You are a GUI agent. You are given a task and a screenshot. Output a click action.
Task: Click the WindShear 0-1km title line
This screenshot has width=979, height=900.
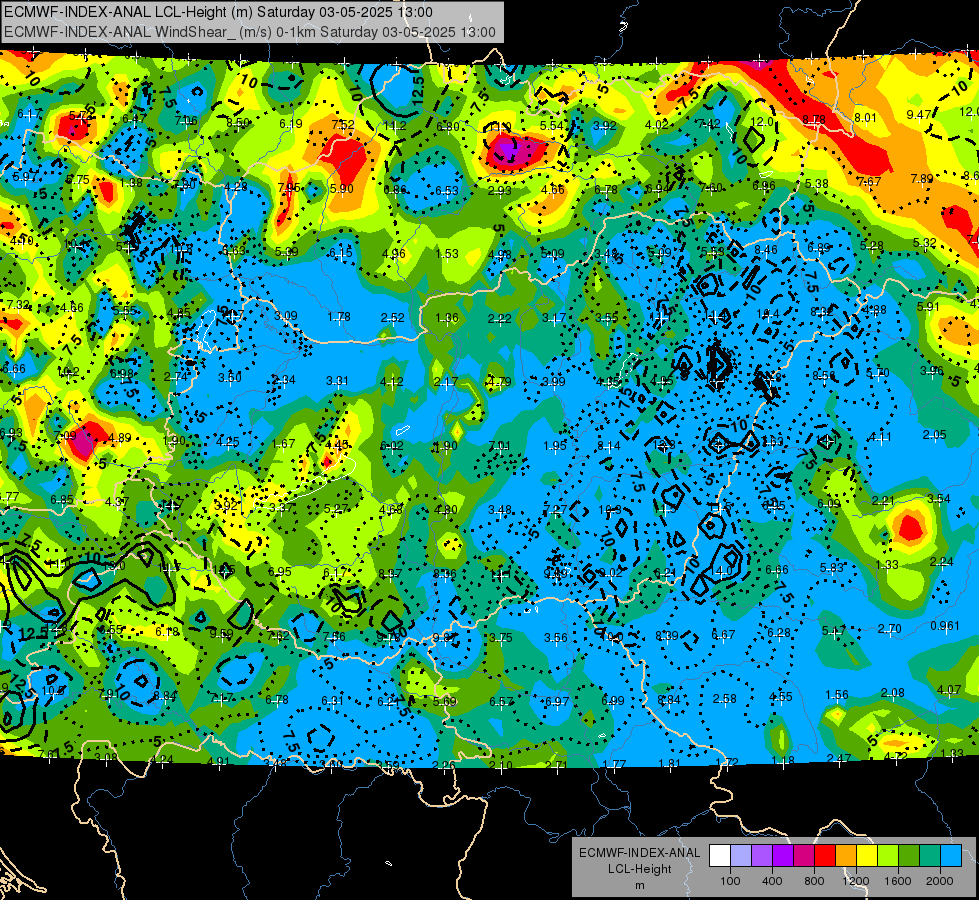pyautogui.click(x=250, y=32)
